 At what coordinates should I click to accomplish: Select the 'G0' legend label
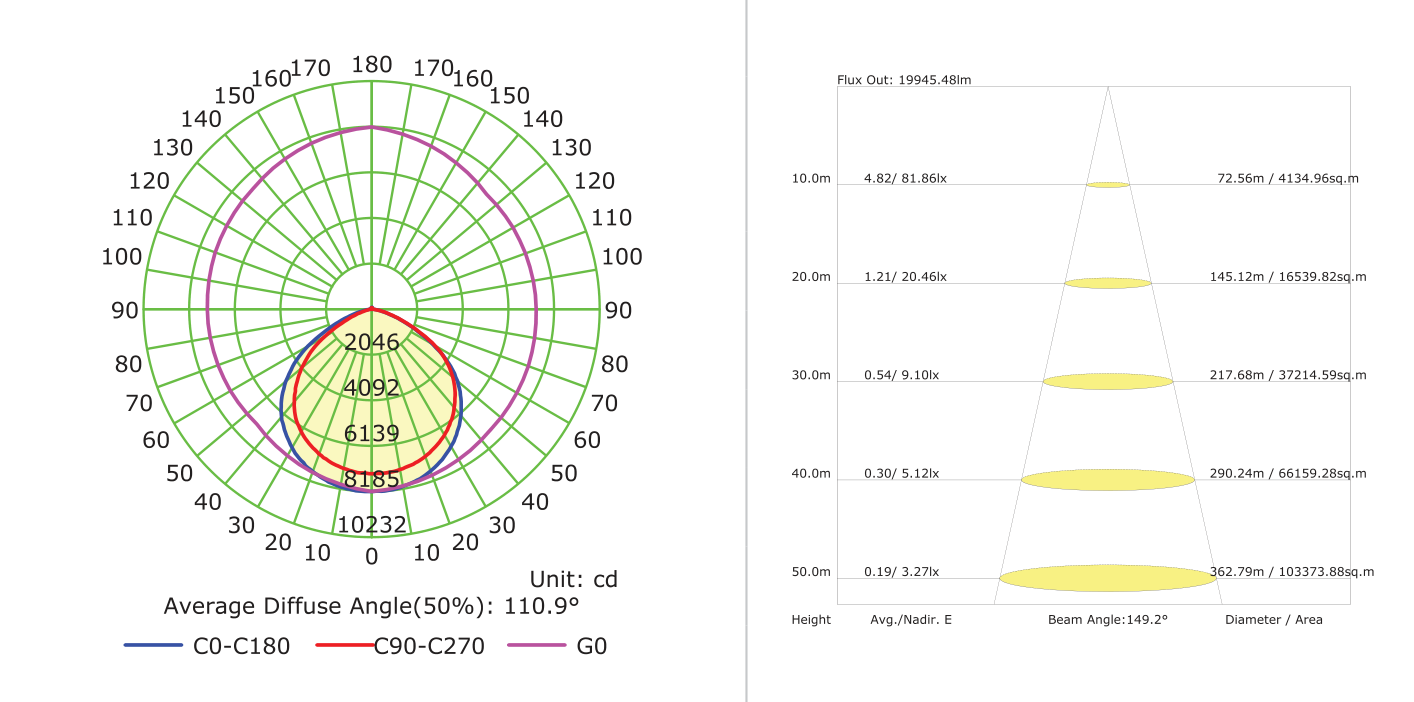[x=592, y=646]
